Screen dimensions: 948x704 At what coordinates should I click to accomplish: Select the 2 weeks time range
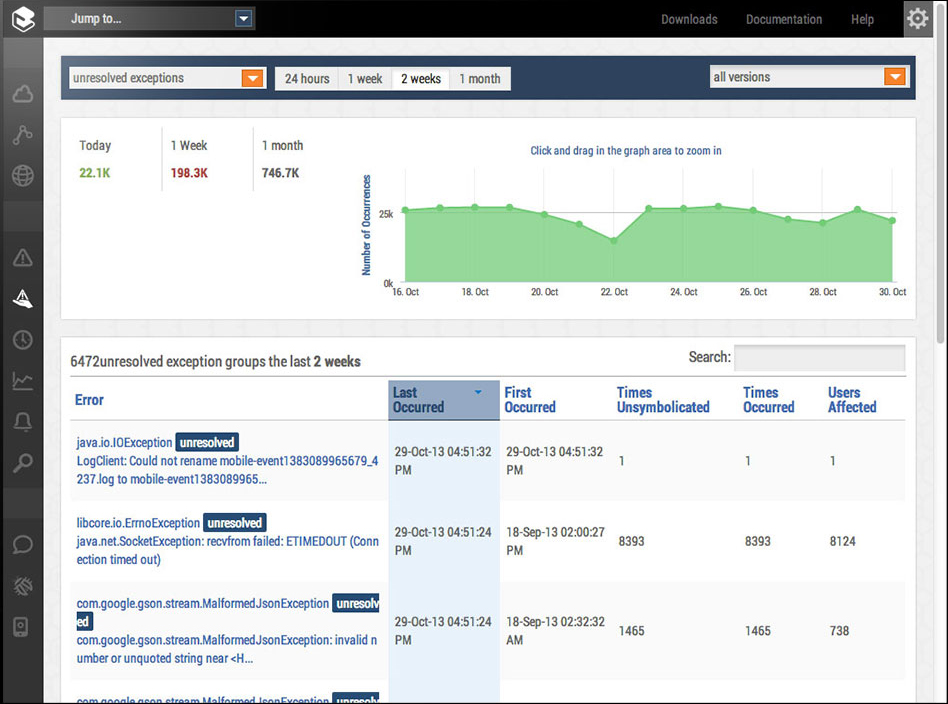click(421, 79)
